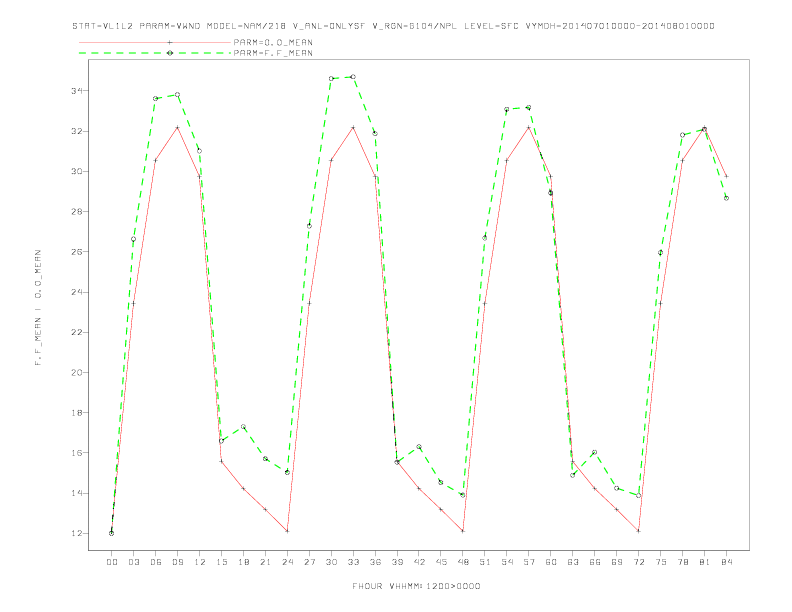Click x-axis tick label 57
This screenshot has height=612, width=792.
tap(529, 562)
